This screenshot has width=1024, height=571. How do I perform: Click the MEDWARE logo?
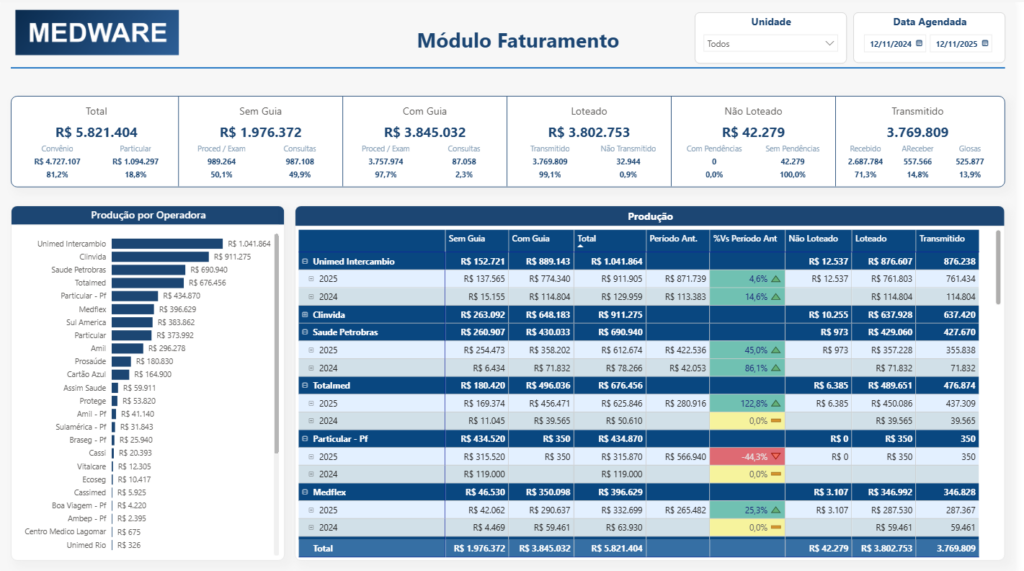click(97, 33)
